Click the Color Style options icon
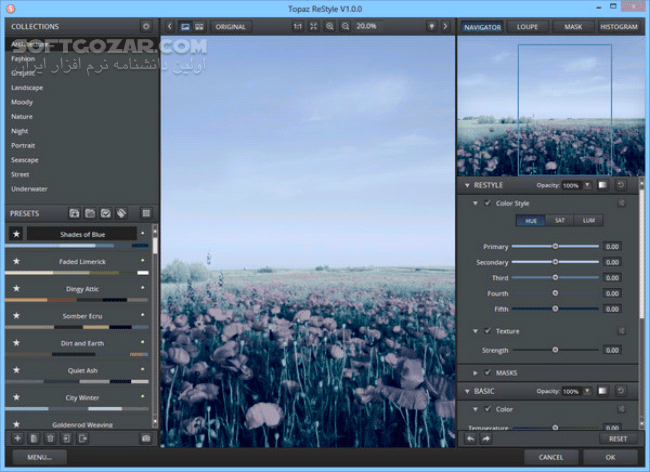 coord(621,203)
